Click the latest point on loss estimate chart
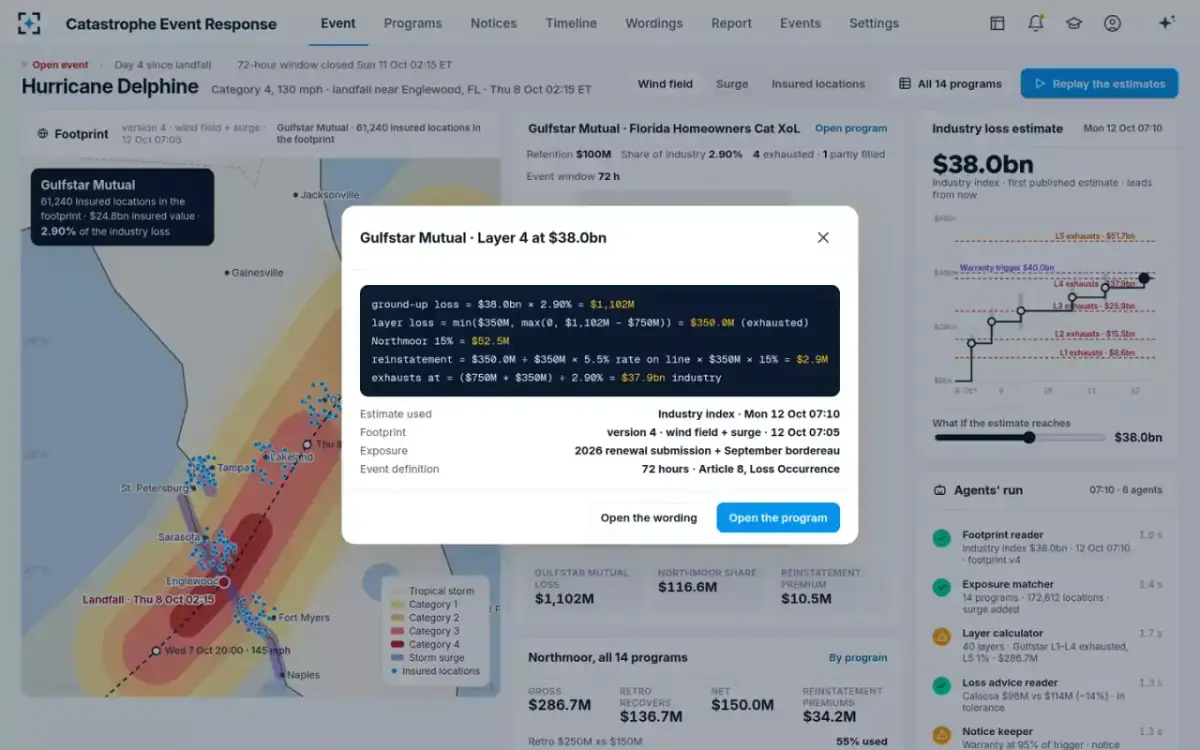Viewport: 1200px width, 750px height. click(1144, 278)
